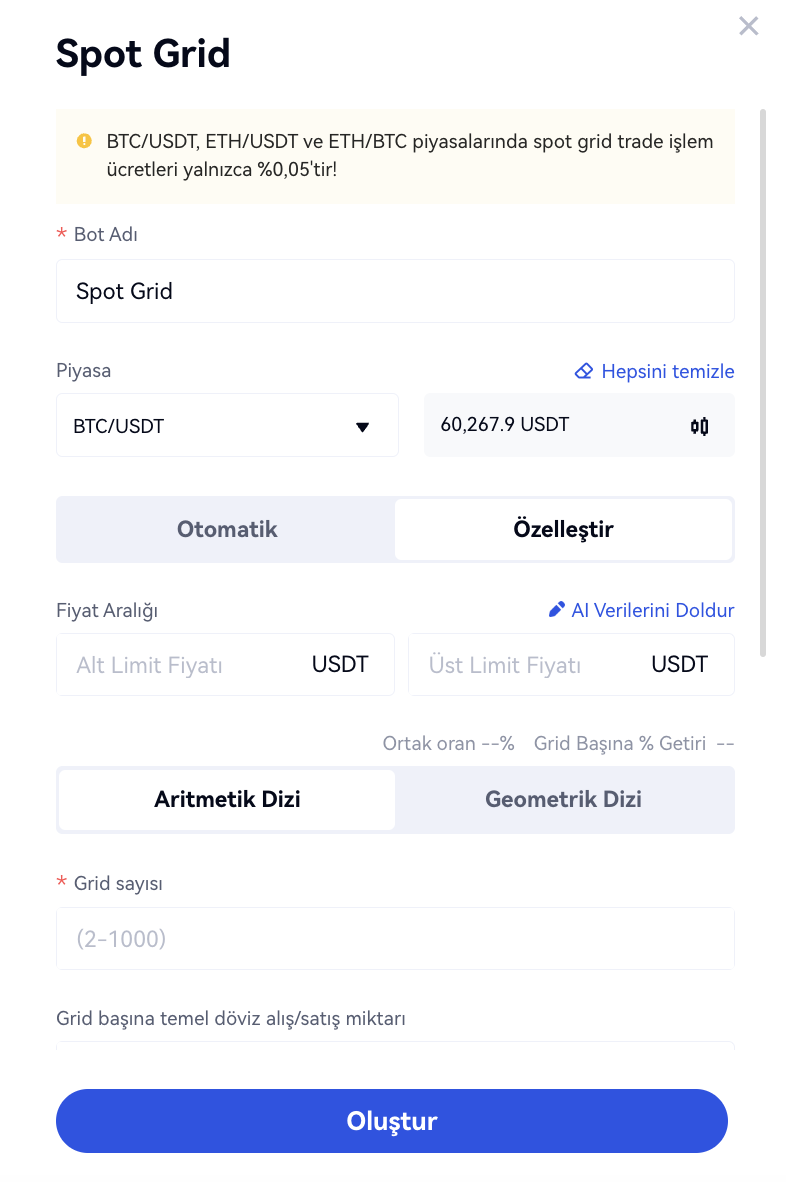Click the yellow warning info icon

84,141
